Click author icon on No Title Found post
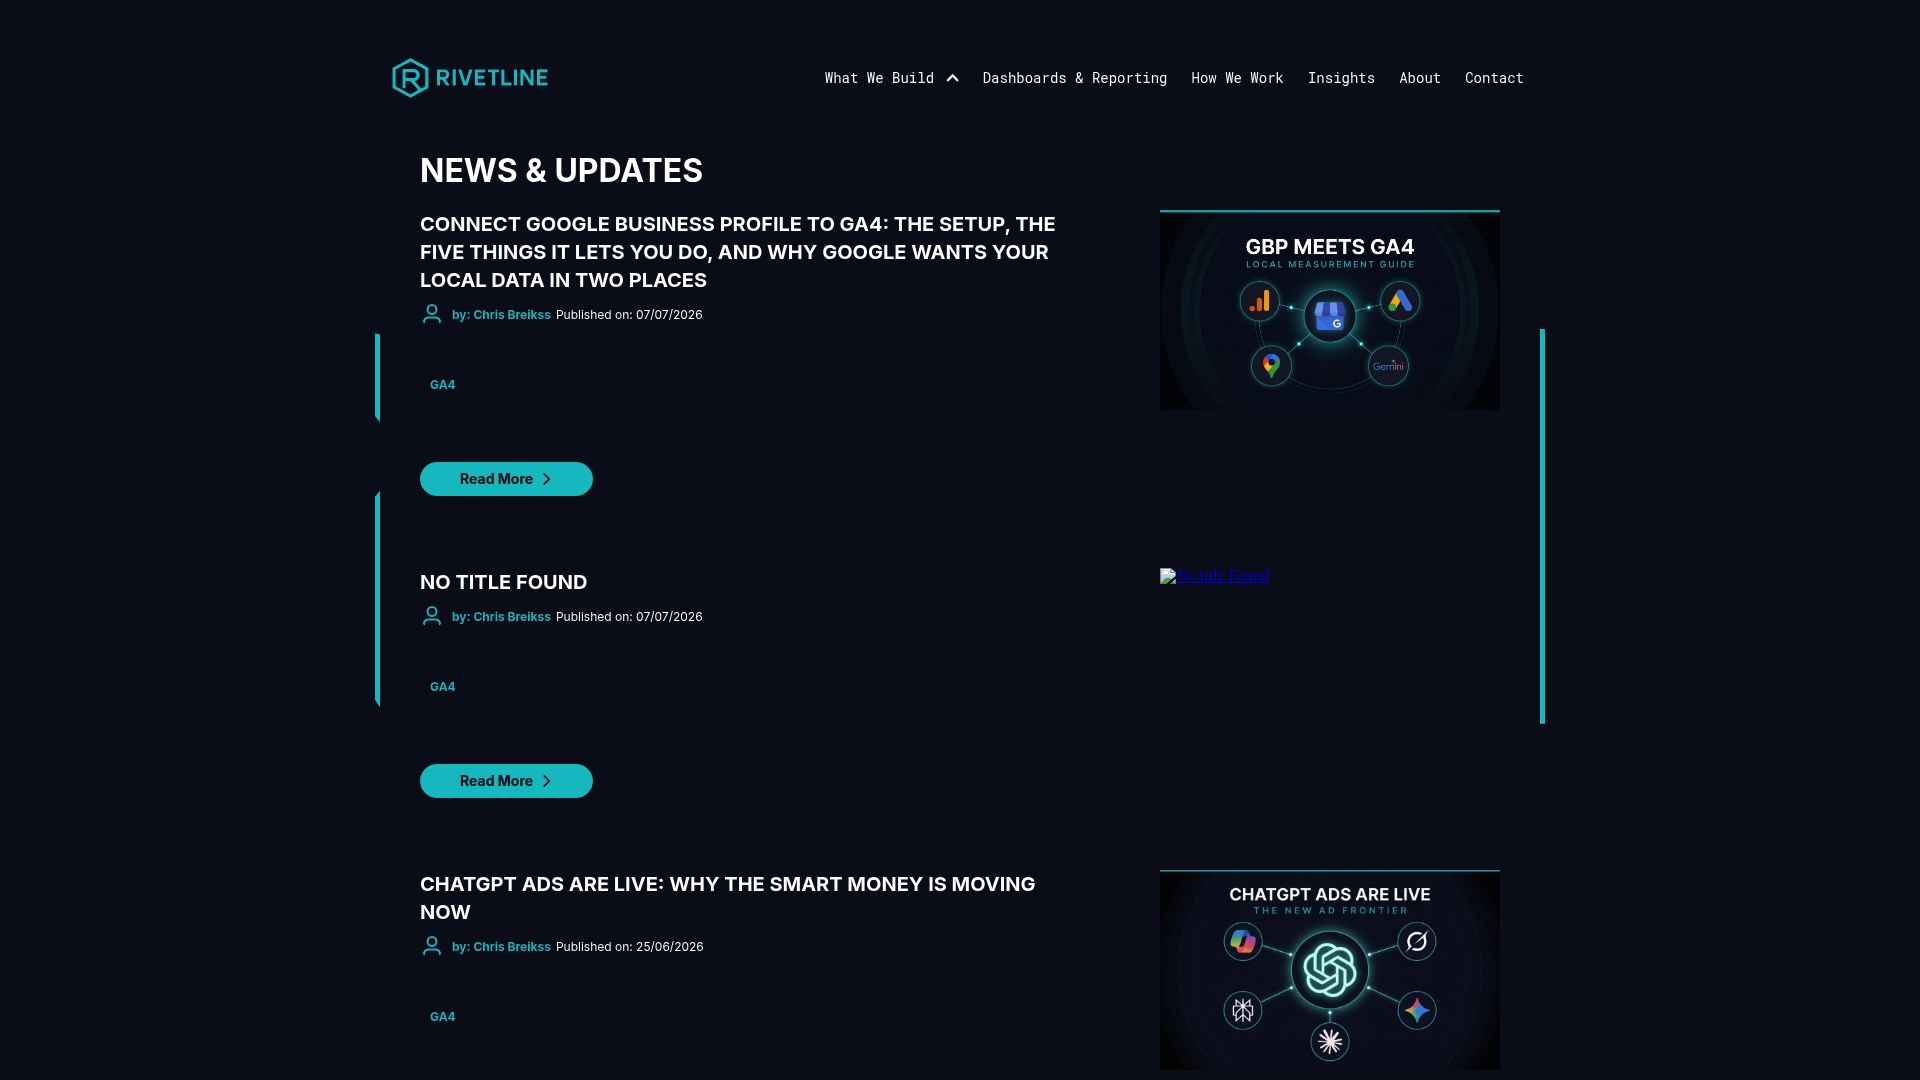 pos(432,616)
